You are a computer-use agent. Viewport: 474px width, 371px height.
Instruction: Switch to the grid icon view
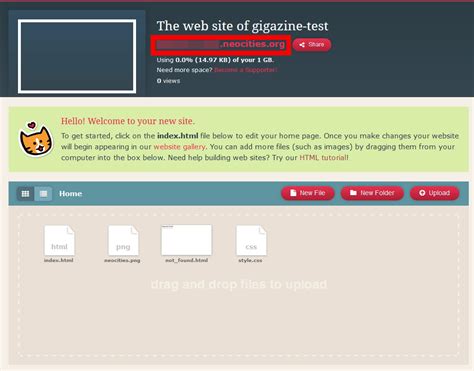(25, 194)
